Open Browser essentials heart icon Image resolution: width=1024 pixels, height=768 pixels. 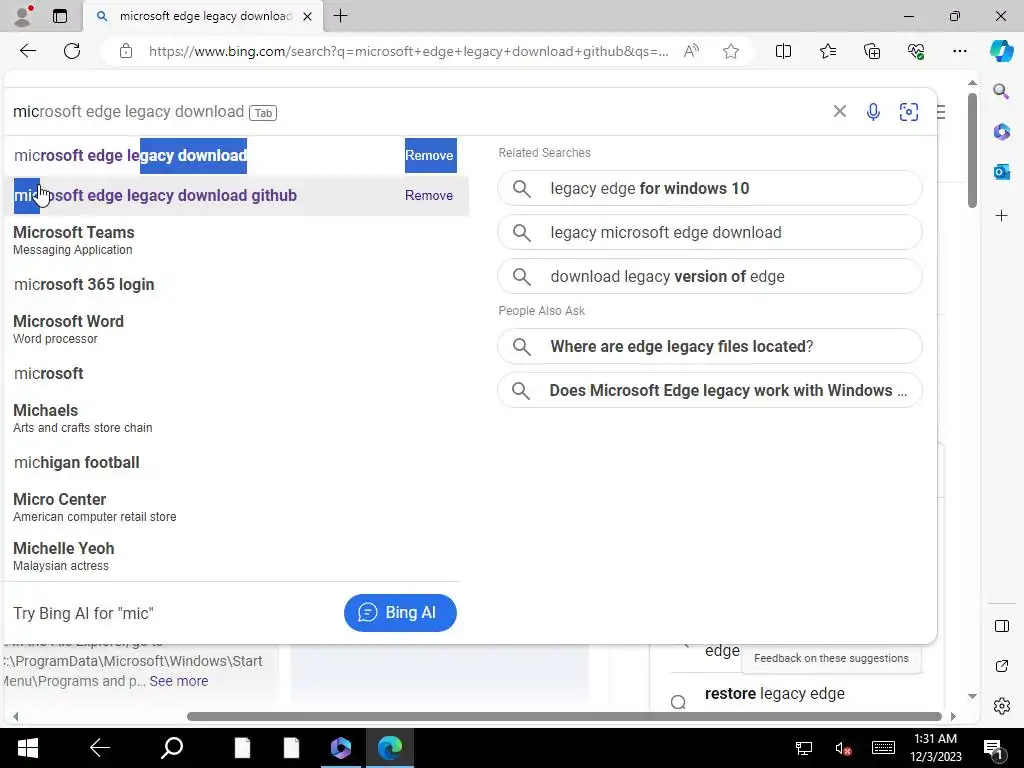click(916, 51)
